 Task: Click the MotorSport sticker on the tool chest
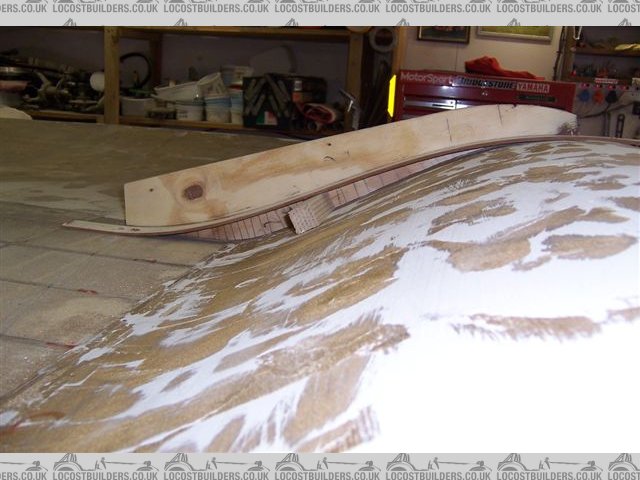pos(426,77)
